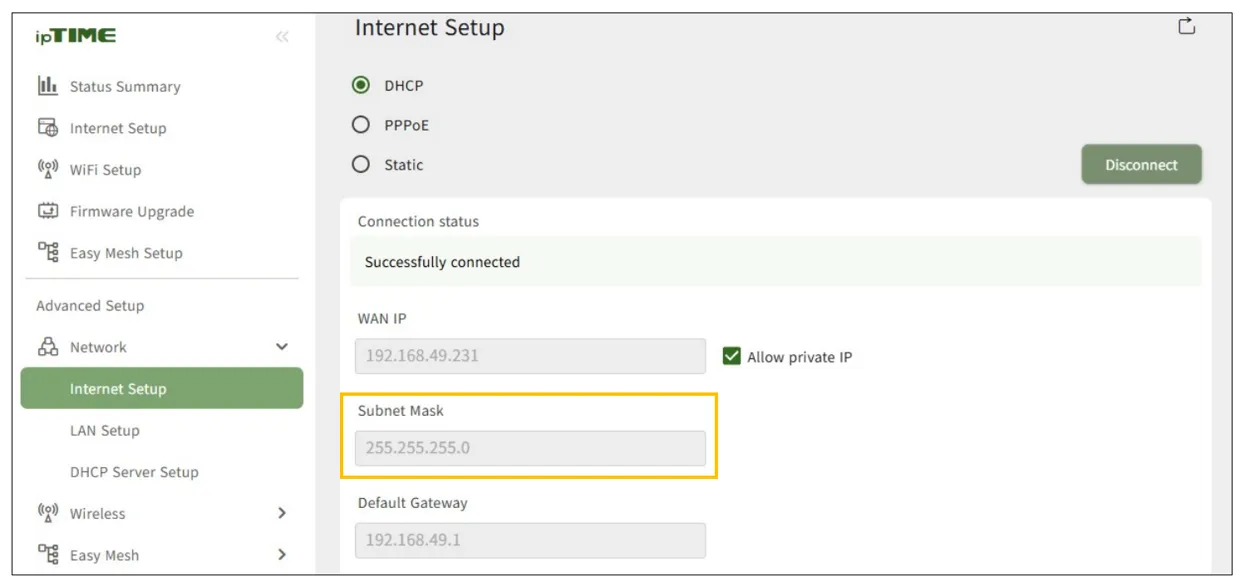Image resolution: width=1240 pixels, height=587 pixels.
Task: Click the Internet Setup page title
Action: tap(429, 28)
